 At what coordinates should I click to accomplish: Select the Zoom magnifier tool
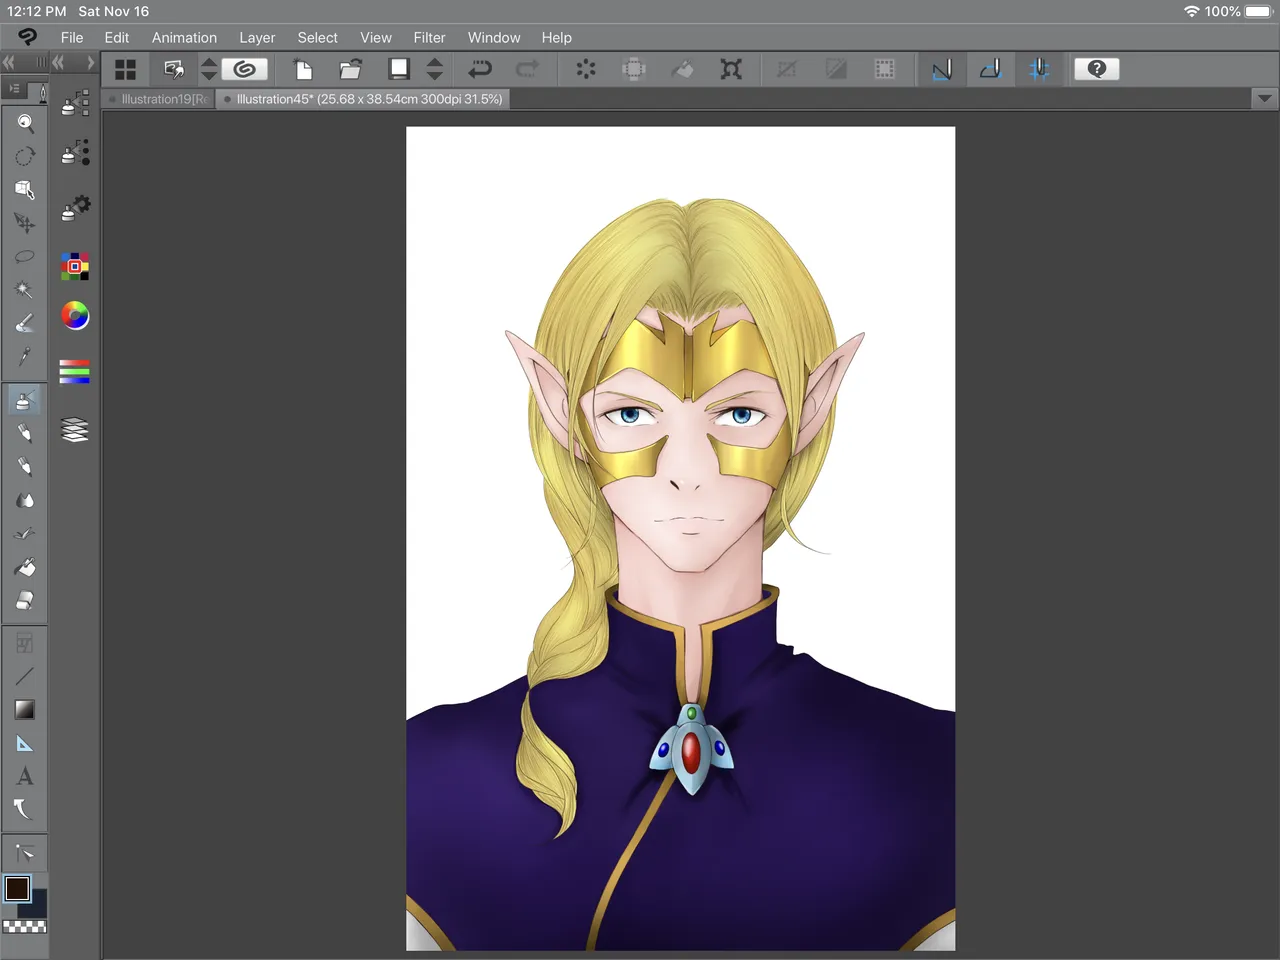tap(25, 123)
